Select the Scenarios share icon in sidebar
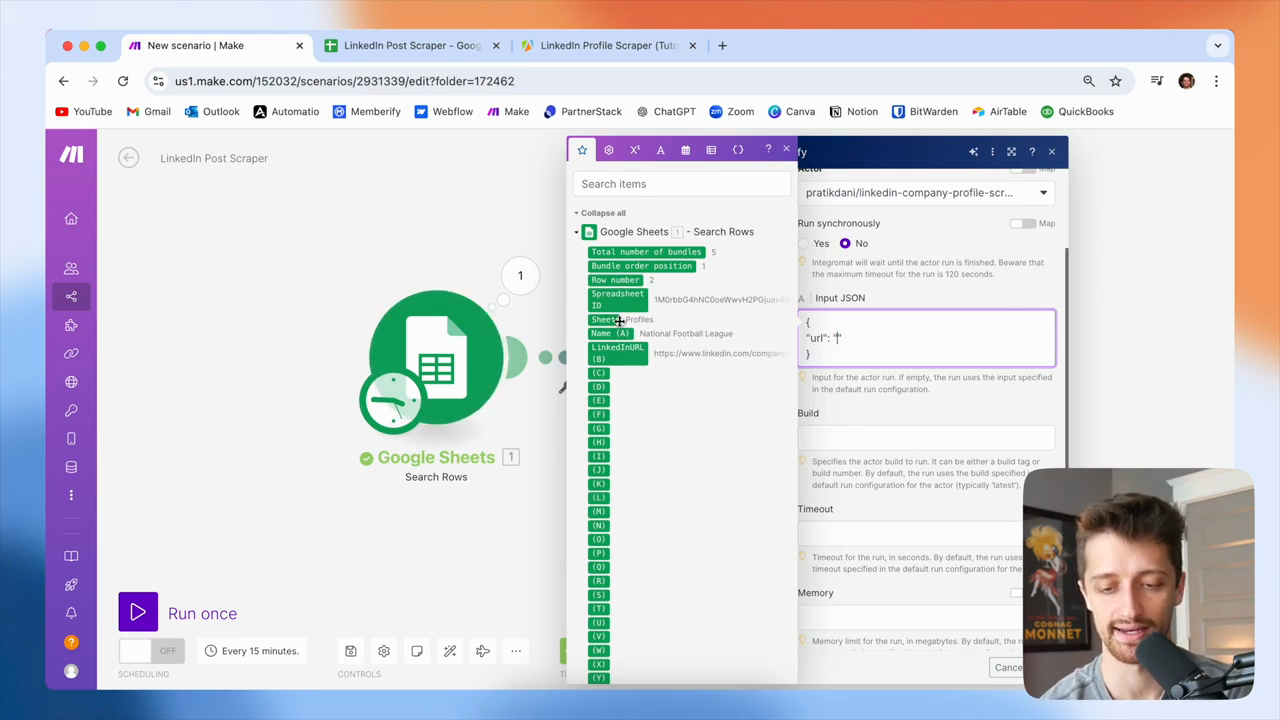This screenshot has height=720, width=1280. tap(71, 296)
